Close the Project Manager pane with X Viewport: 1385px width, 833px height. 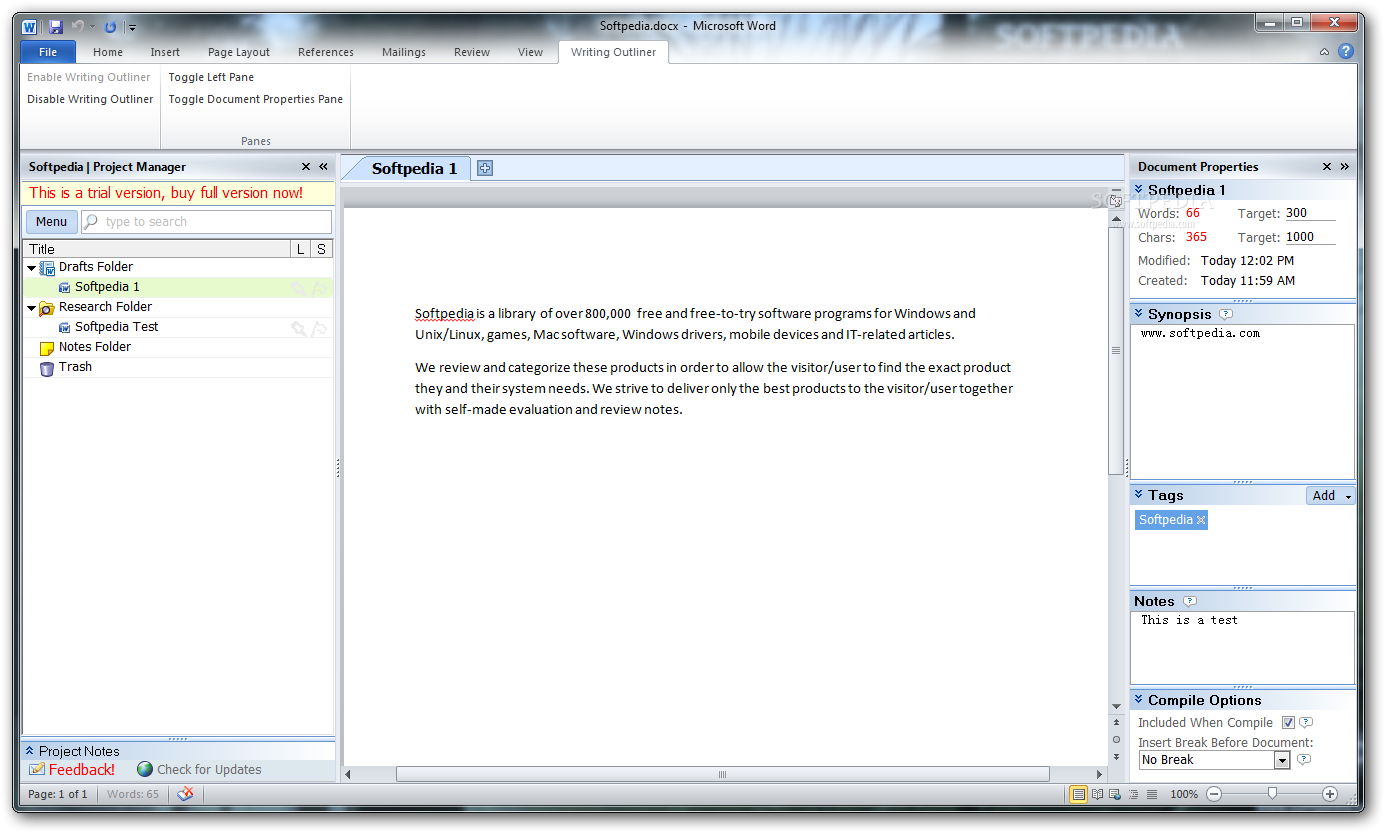coord(306,167)
